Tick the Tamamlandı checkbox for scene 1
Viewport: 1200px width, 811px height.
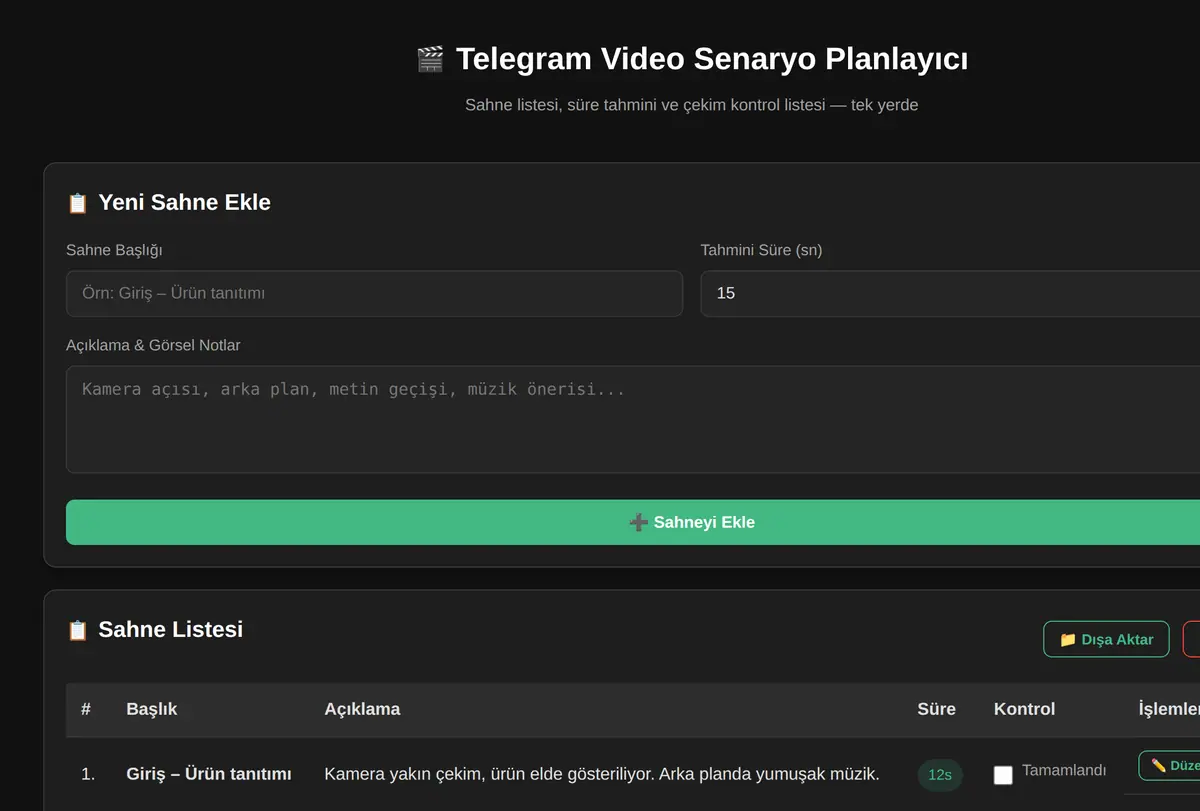point(1003,775)
